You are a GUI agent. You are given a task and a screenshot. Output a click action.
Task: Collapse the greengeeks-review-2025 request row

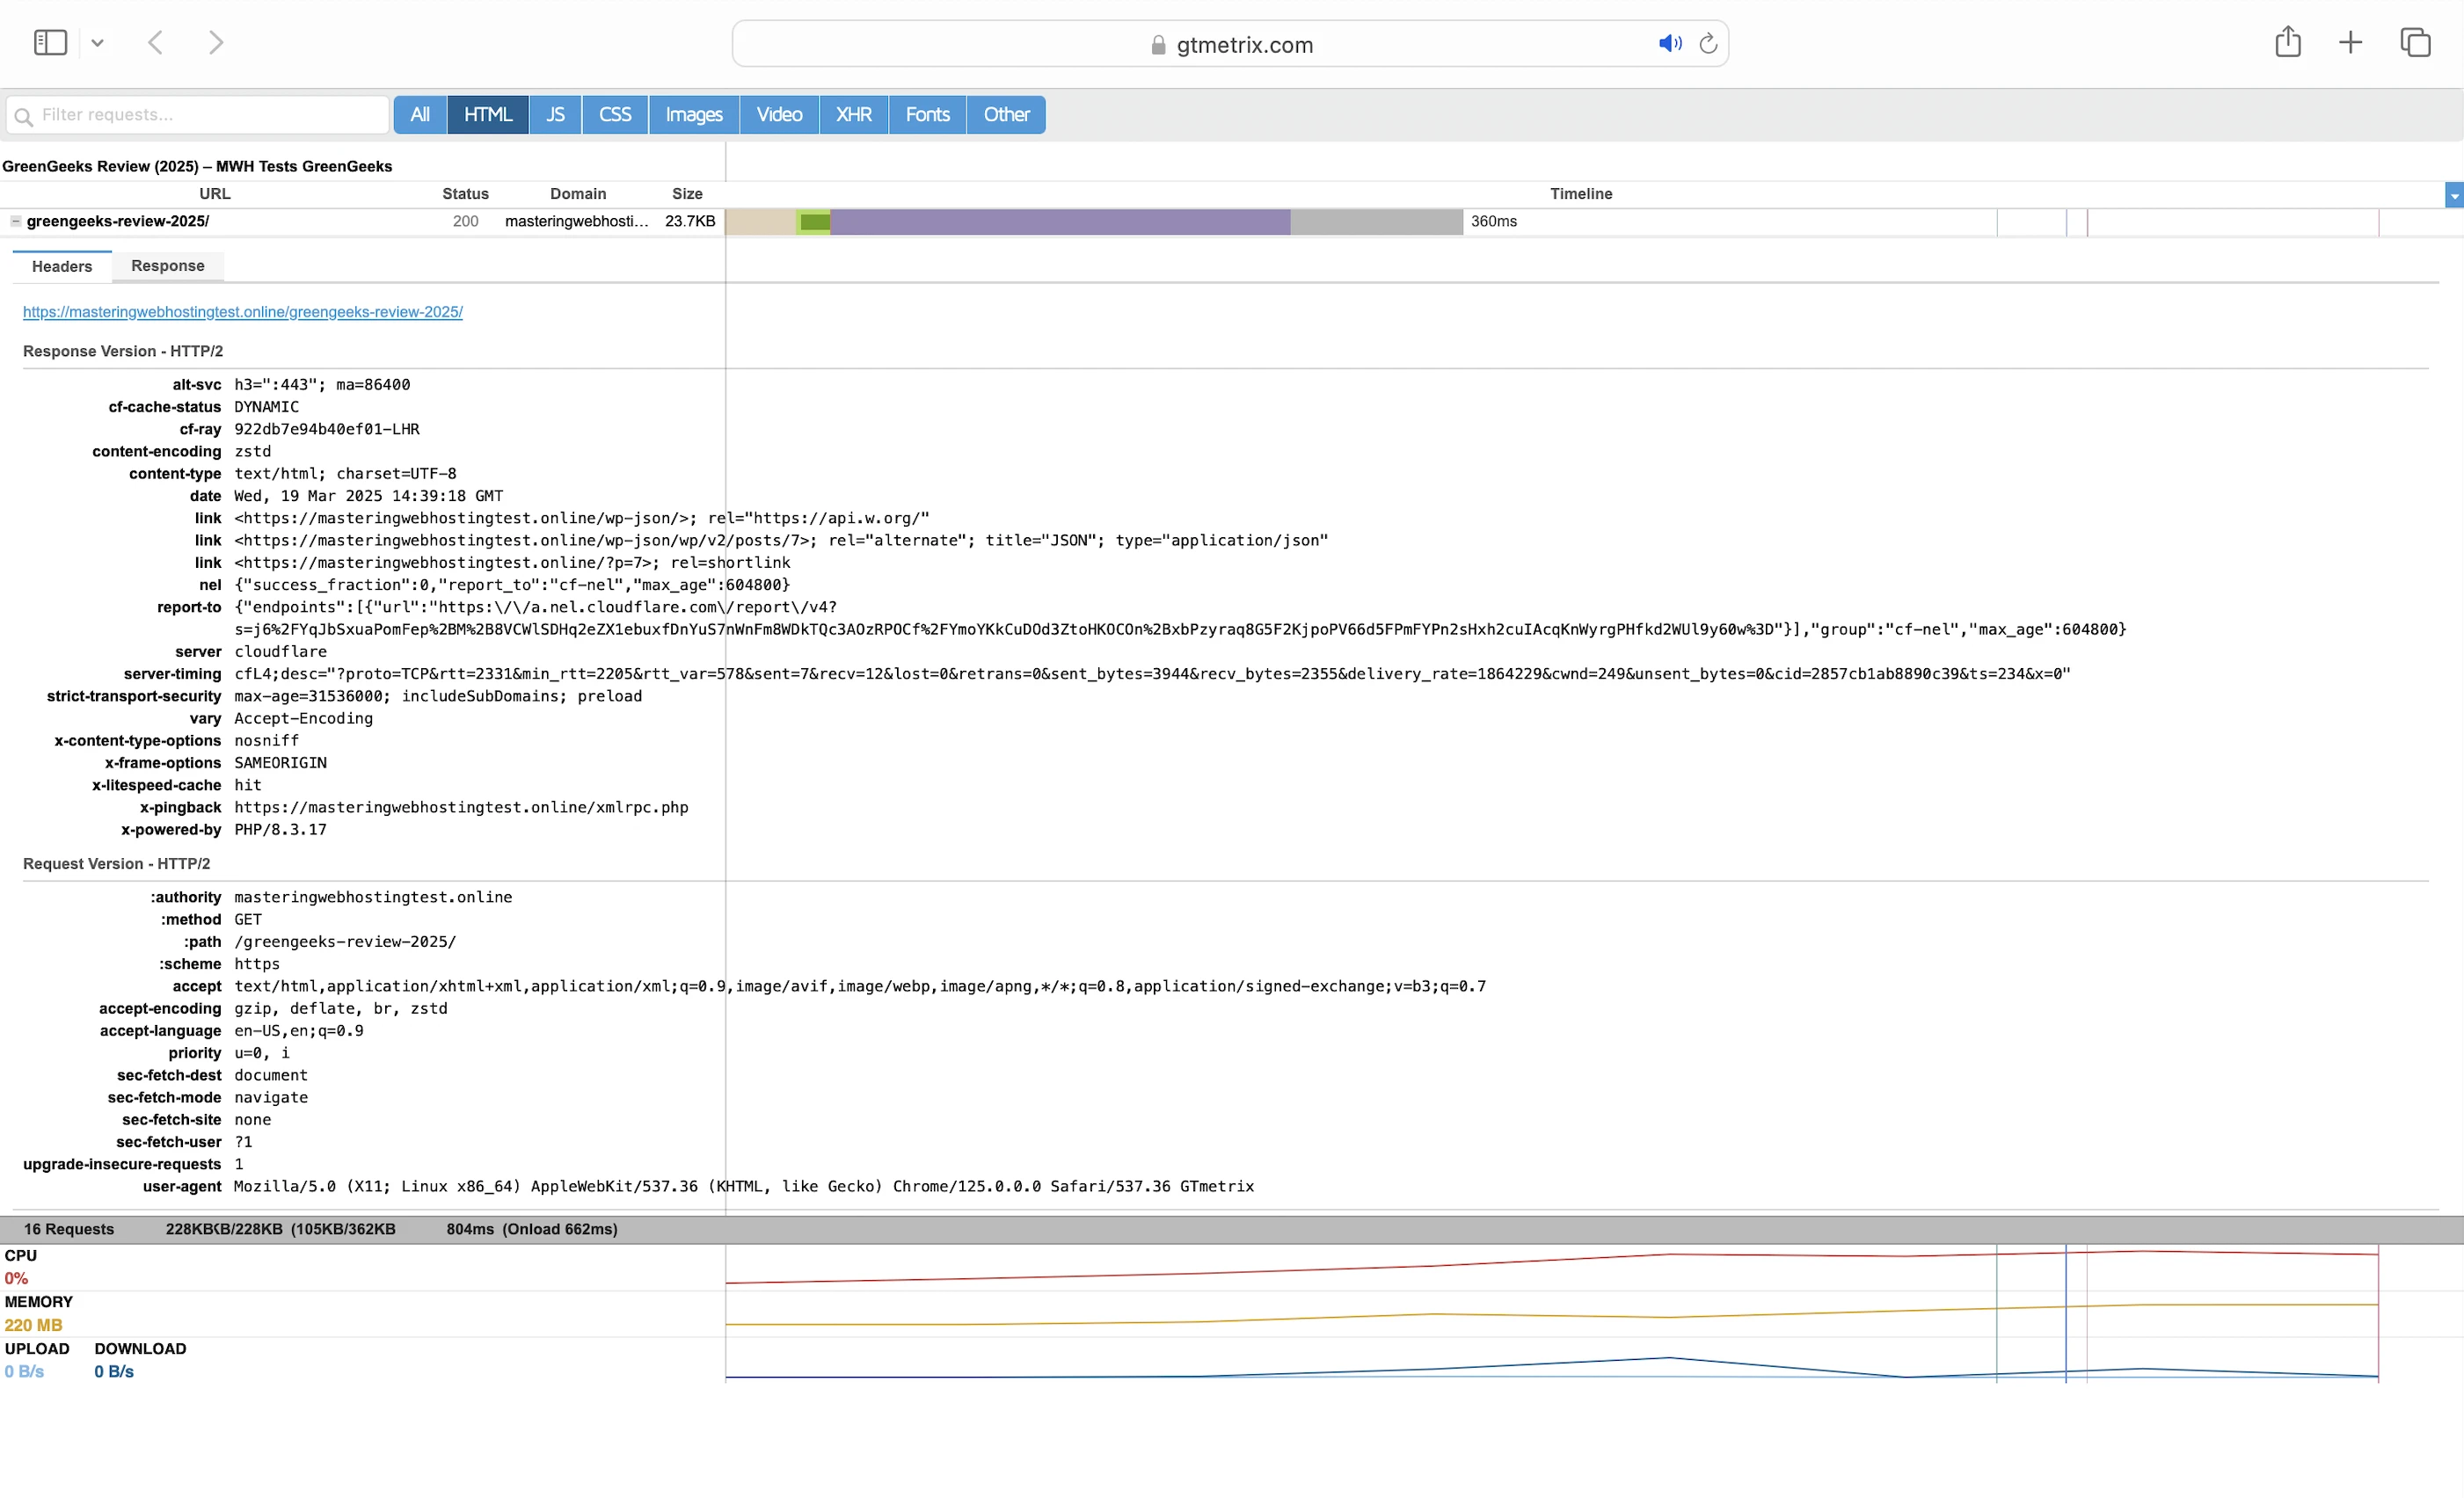pyautogui.click(x=16, y=221)
